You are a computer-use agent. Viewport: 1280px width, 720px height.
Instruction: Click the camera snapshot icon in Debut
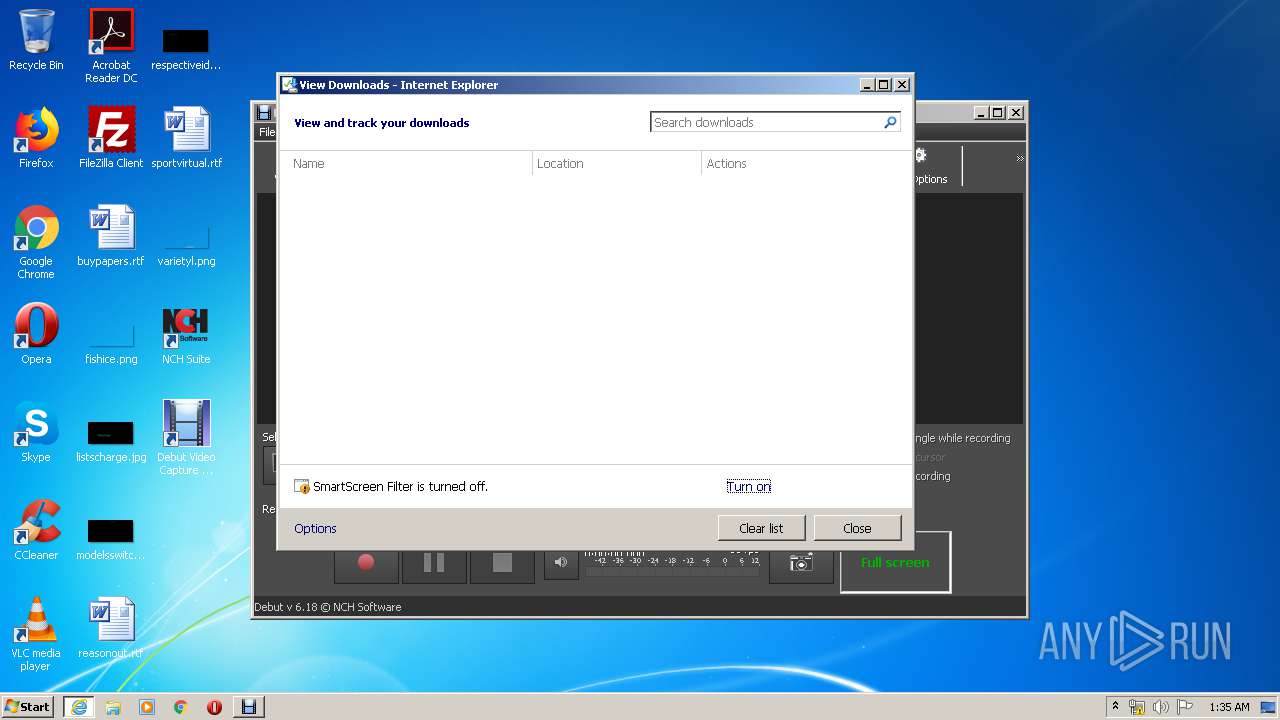pyautogui.click(x=801, y=563)
